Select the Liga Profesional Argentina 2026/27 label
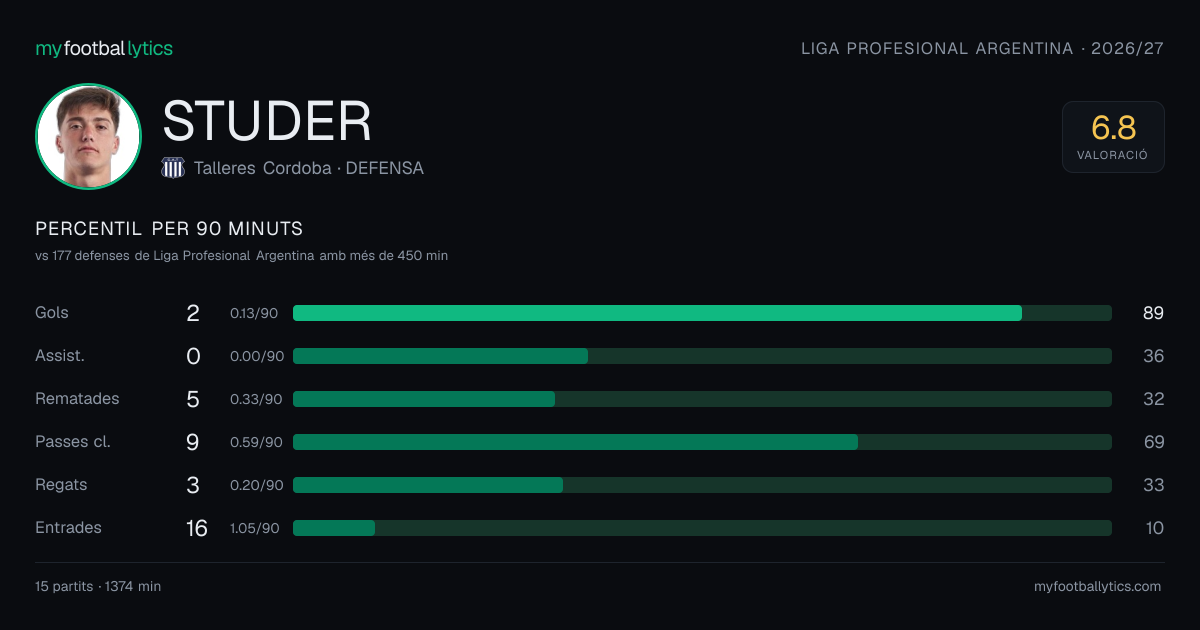 click(x=982, y=48)
